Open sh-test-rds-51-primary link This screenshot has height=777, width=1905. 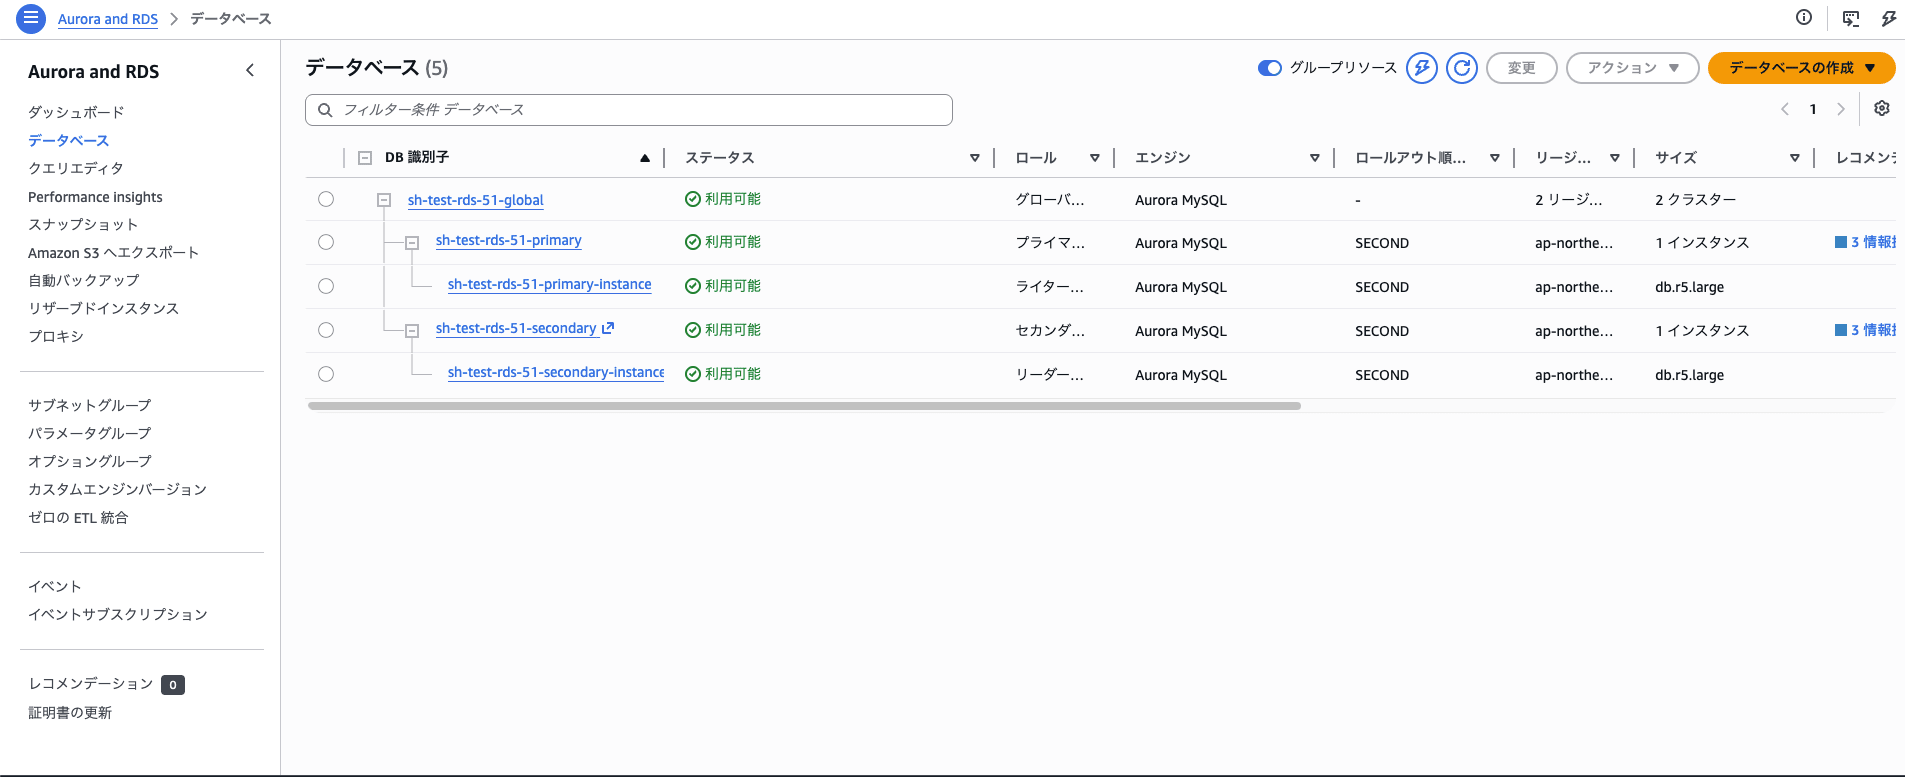[509, 240]
